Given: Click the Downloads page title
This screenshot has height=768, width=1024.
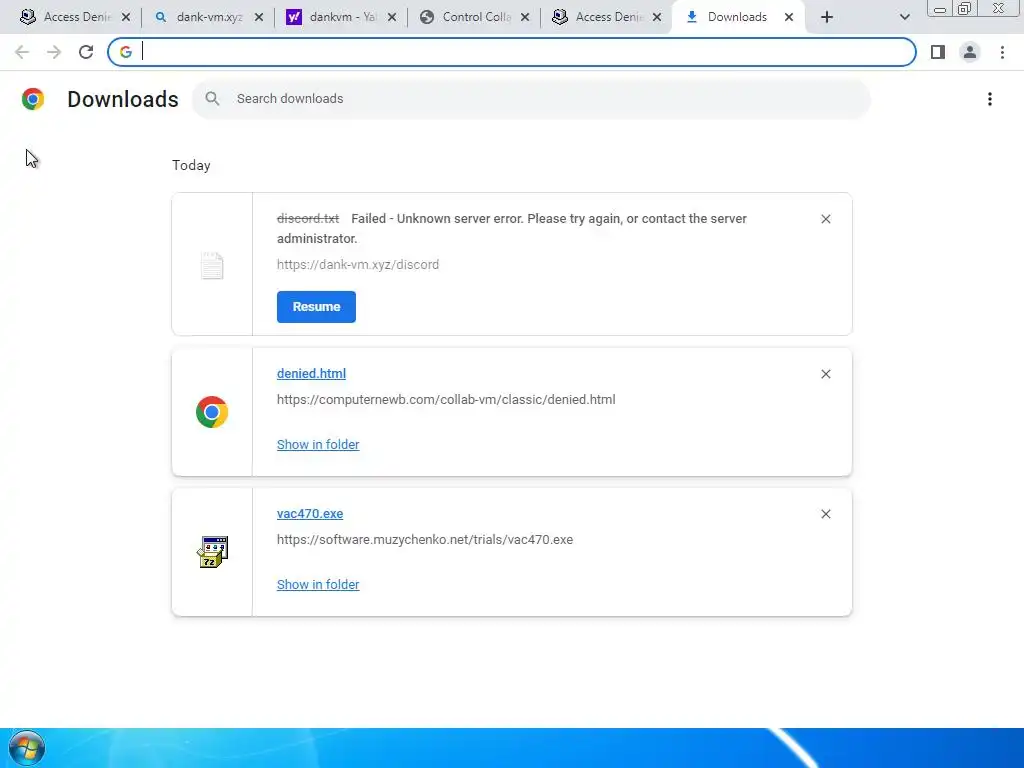Looking at the screenshot, I should [123, 99].
